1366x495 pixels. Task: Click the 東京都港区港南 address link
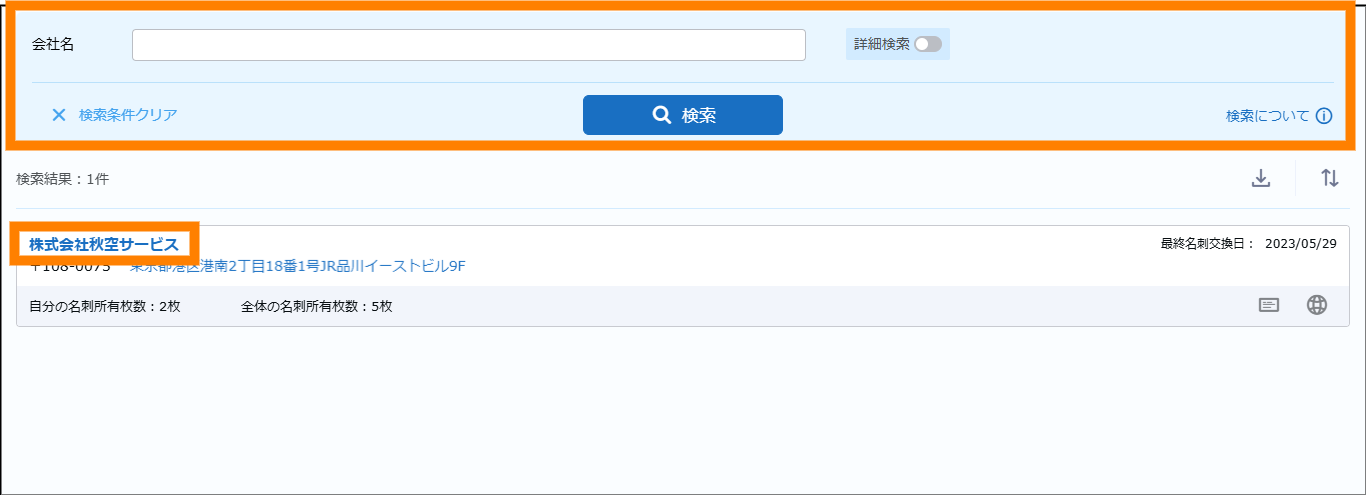(298, 266)
